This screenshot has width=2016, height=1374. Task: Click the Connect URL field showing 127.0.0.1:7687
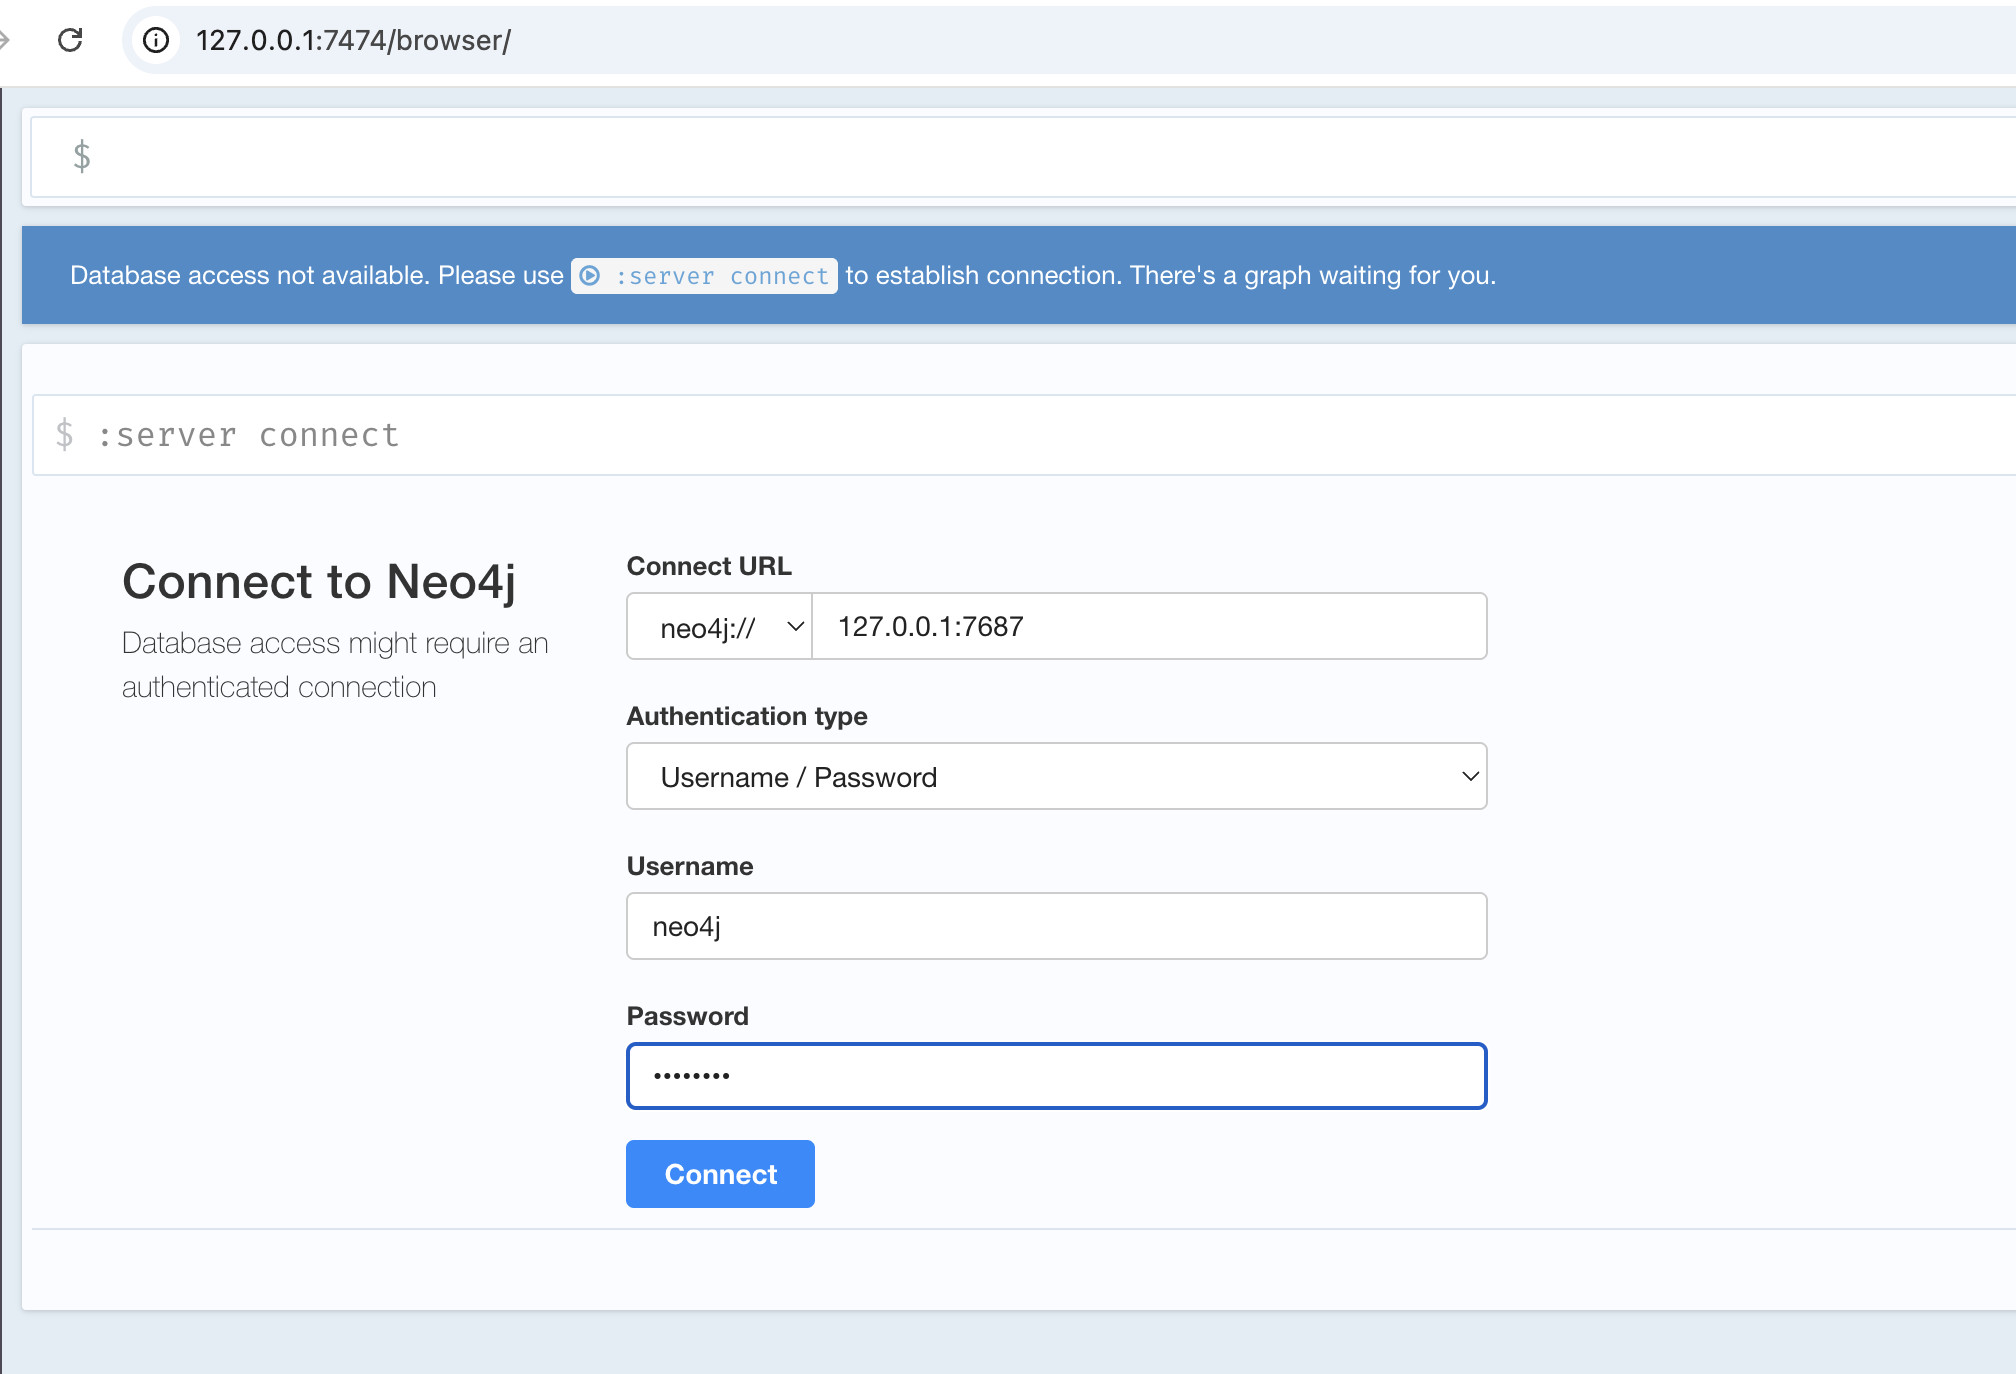tap(1148, 626)
